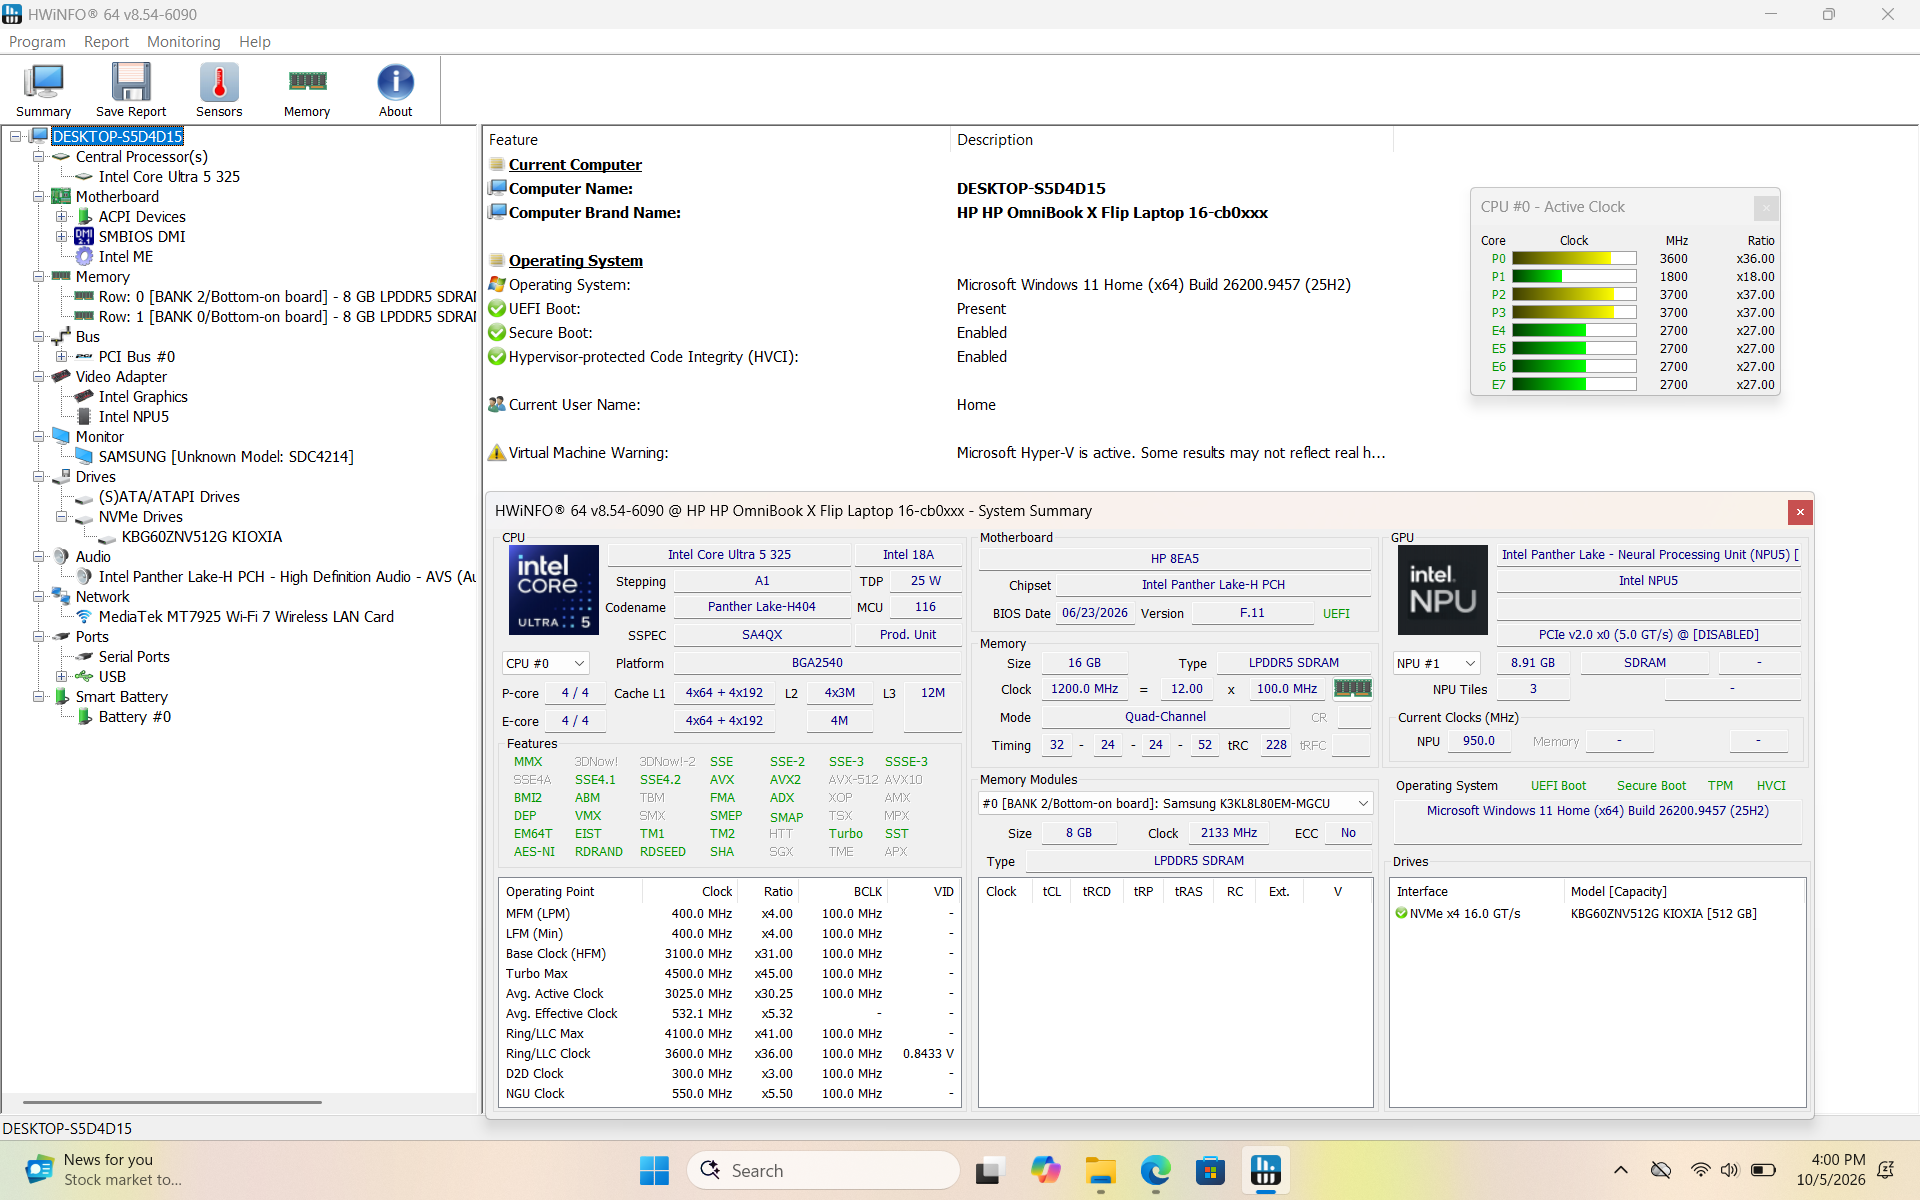Click the tree panel horizontal scrollbar
The height and width of the screenshot is (1200, 1920).
coord(172,1102)
